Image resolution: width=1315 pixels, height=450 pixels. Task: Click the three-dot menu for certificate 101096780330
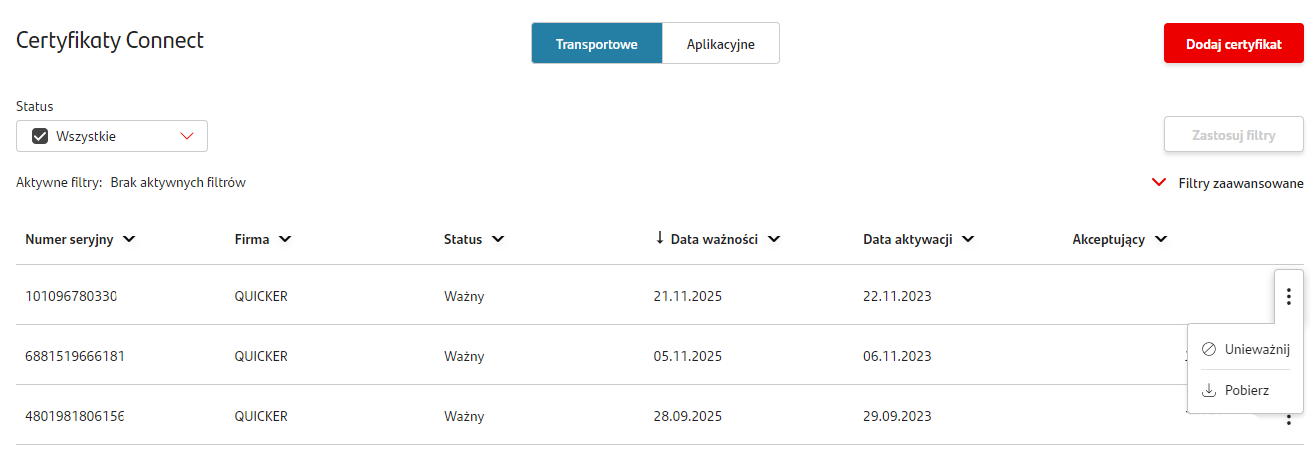click(x=1289, y=297)
